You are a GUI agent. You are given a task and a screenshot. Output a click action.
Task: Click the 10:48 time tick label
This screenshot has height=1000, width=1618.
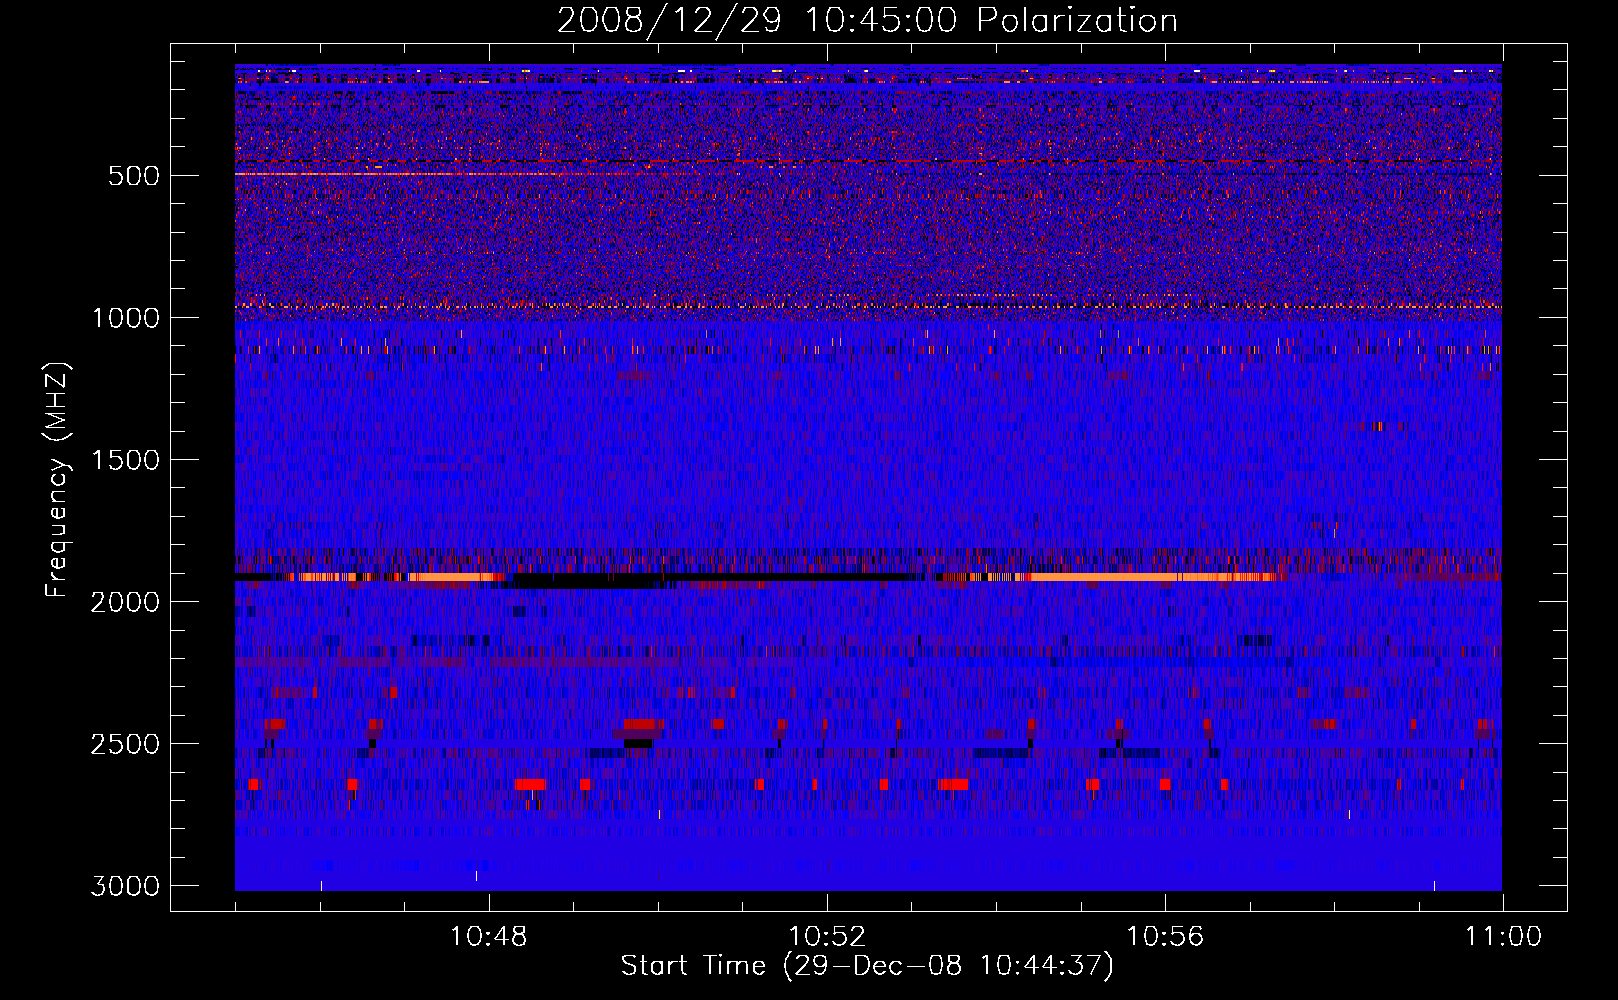click(x=489, y=937)
